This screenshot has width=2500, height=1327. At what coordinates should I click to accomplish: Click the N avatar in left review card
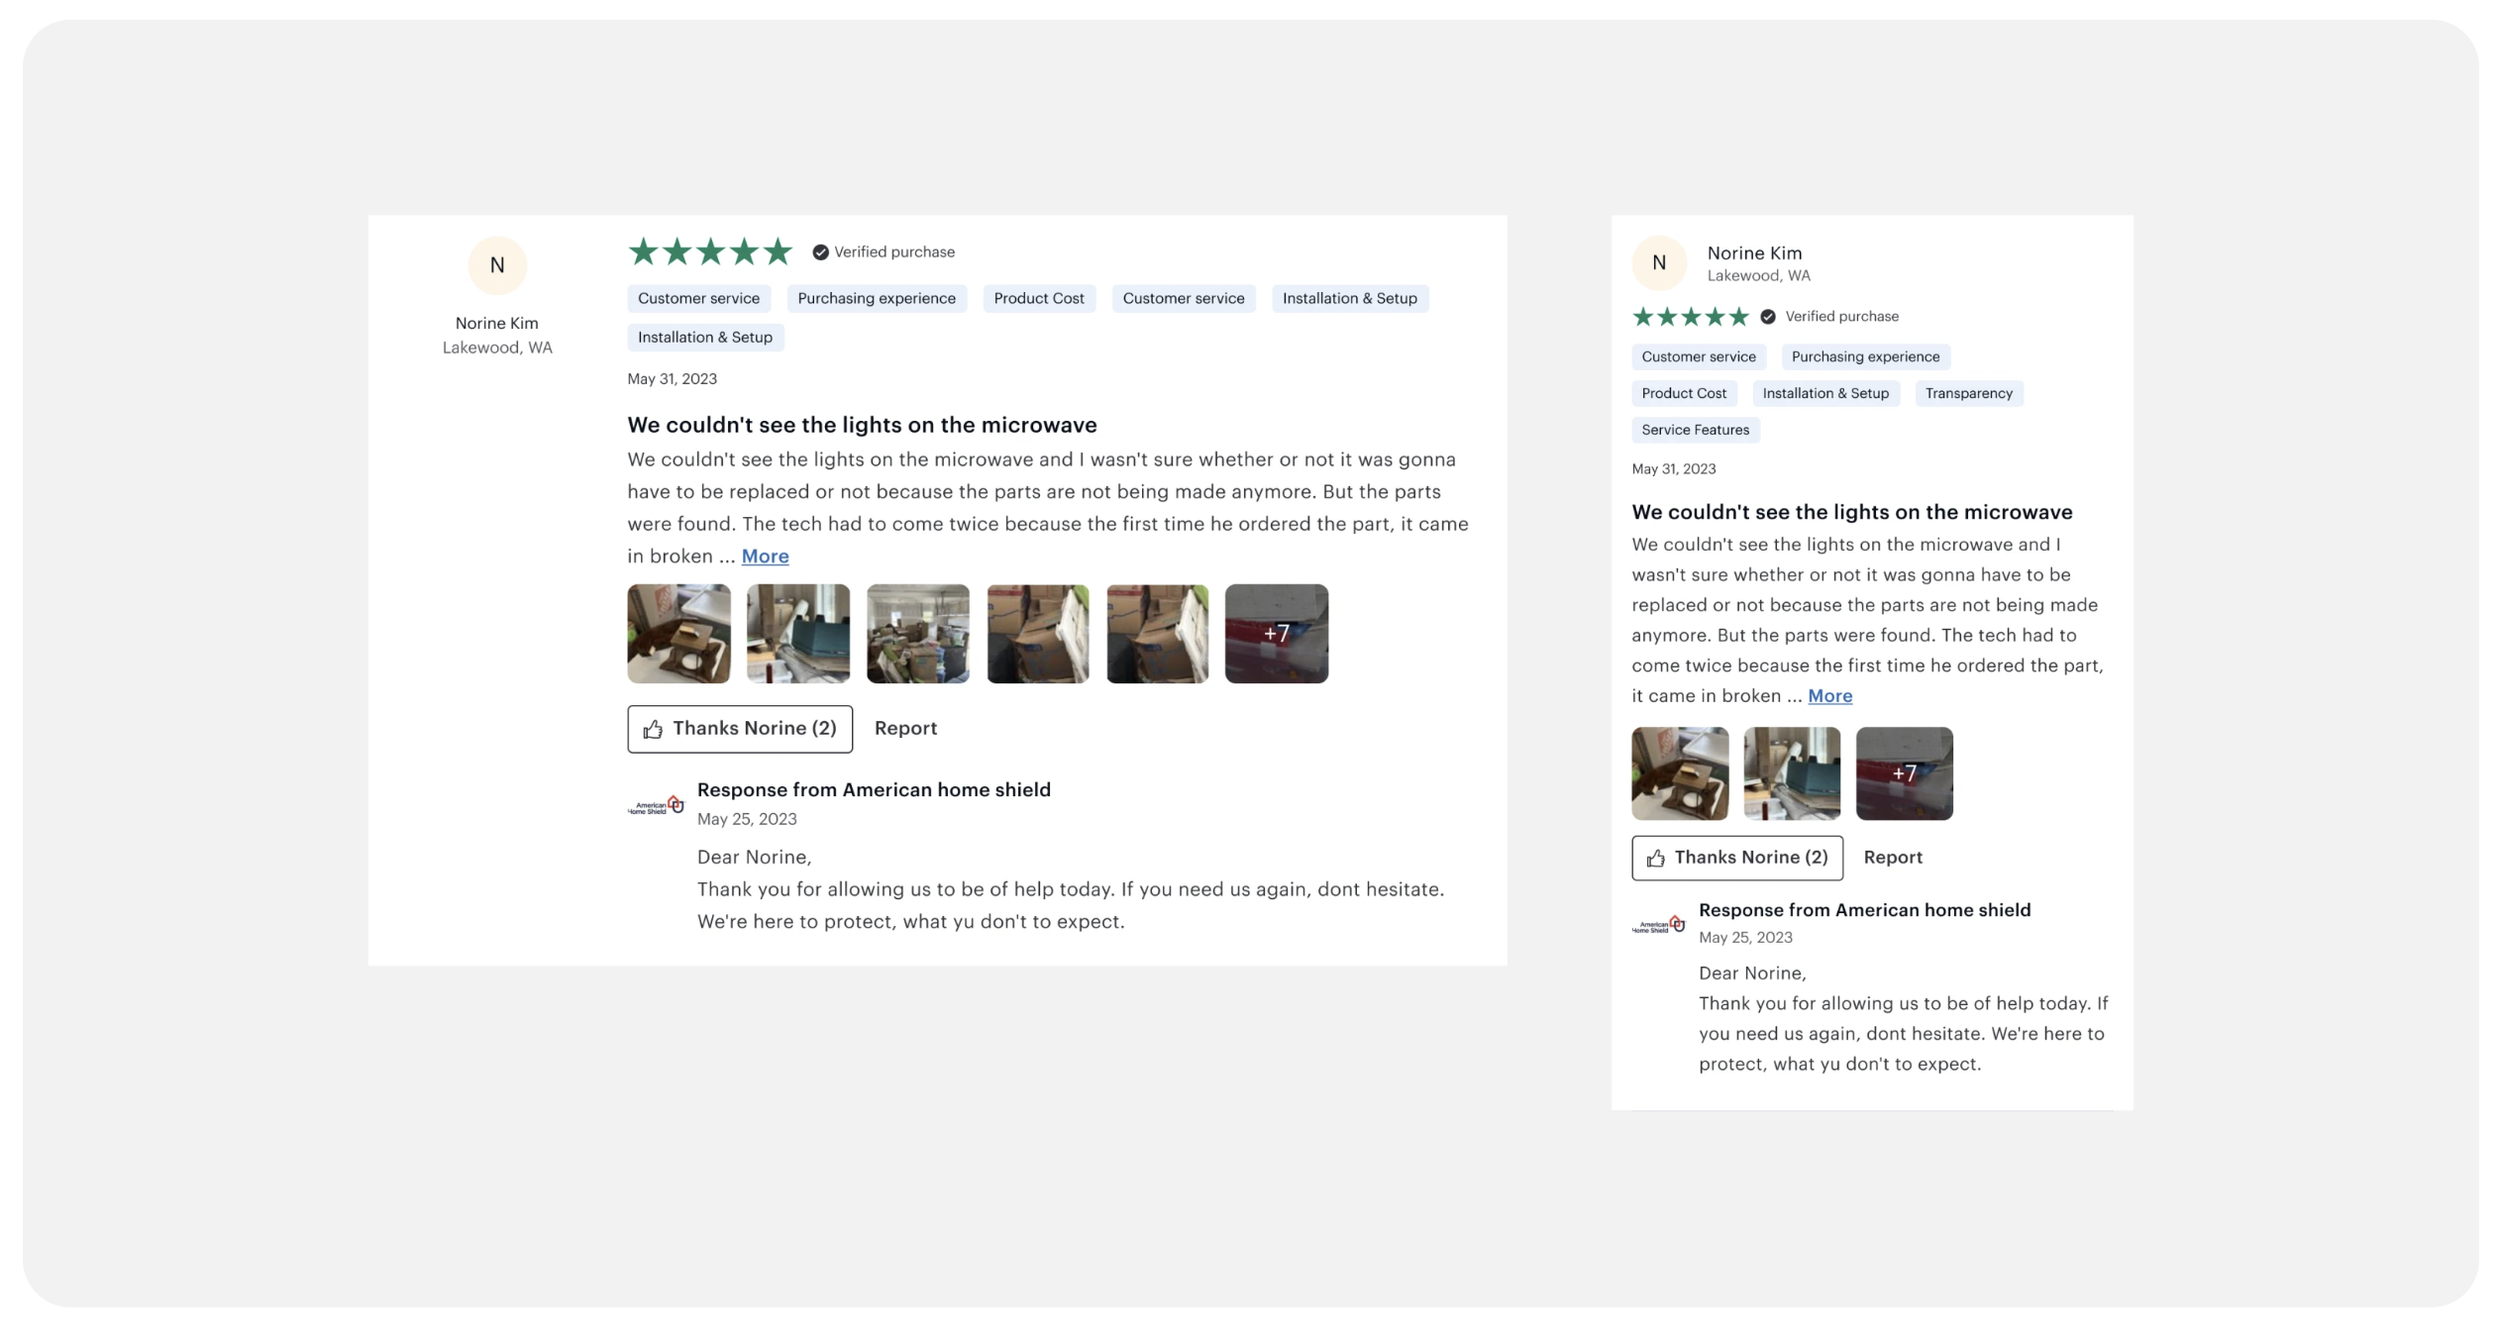tap(497, 265)
